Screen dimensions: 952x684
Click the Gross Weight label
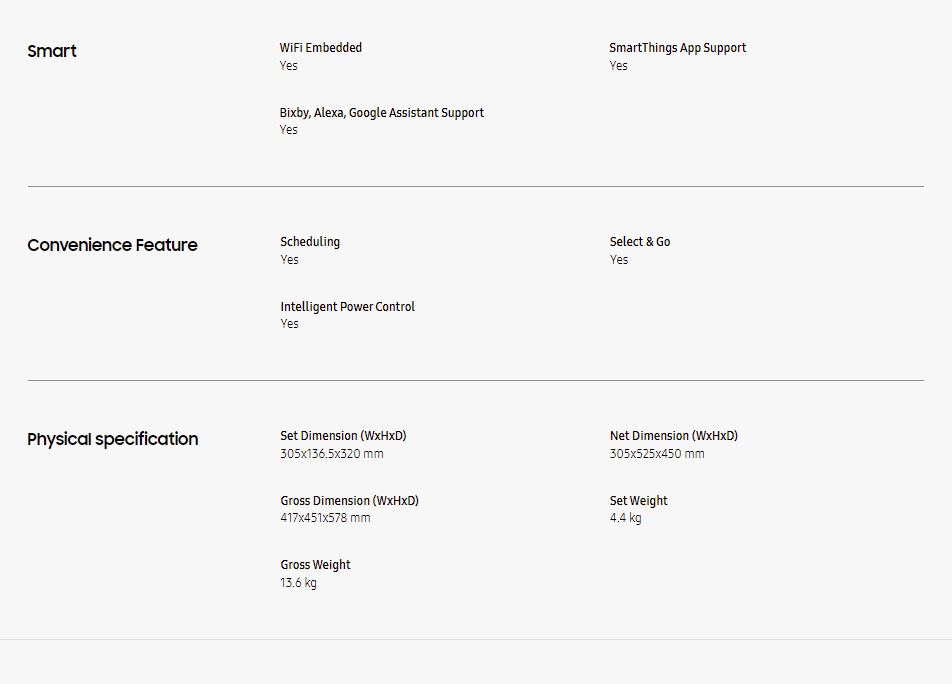pyautogui.click(x=315, y=565)
